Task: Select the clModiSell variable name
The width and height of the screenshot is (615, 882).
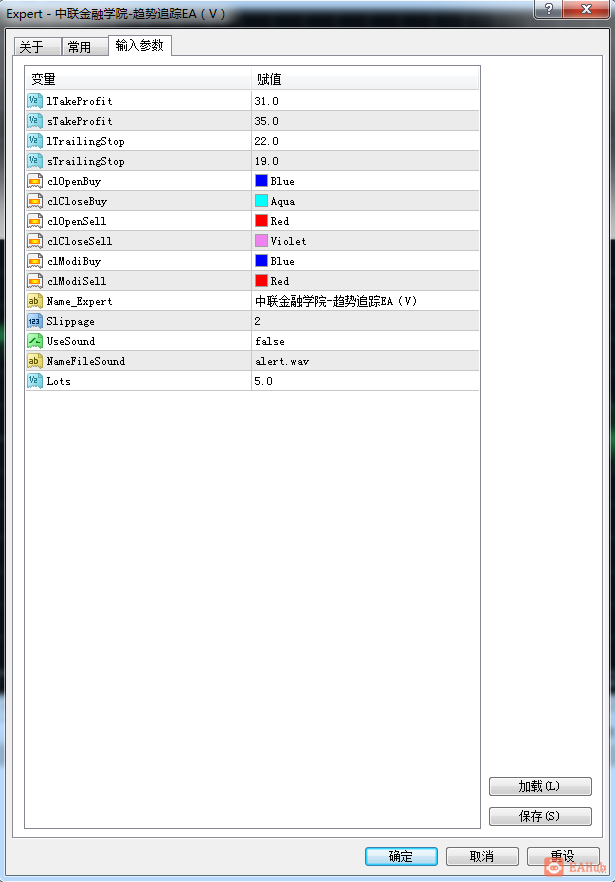Action: pyautogui.click(x=77, y=281)
